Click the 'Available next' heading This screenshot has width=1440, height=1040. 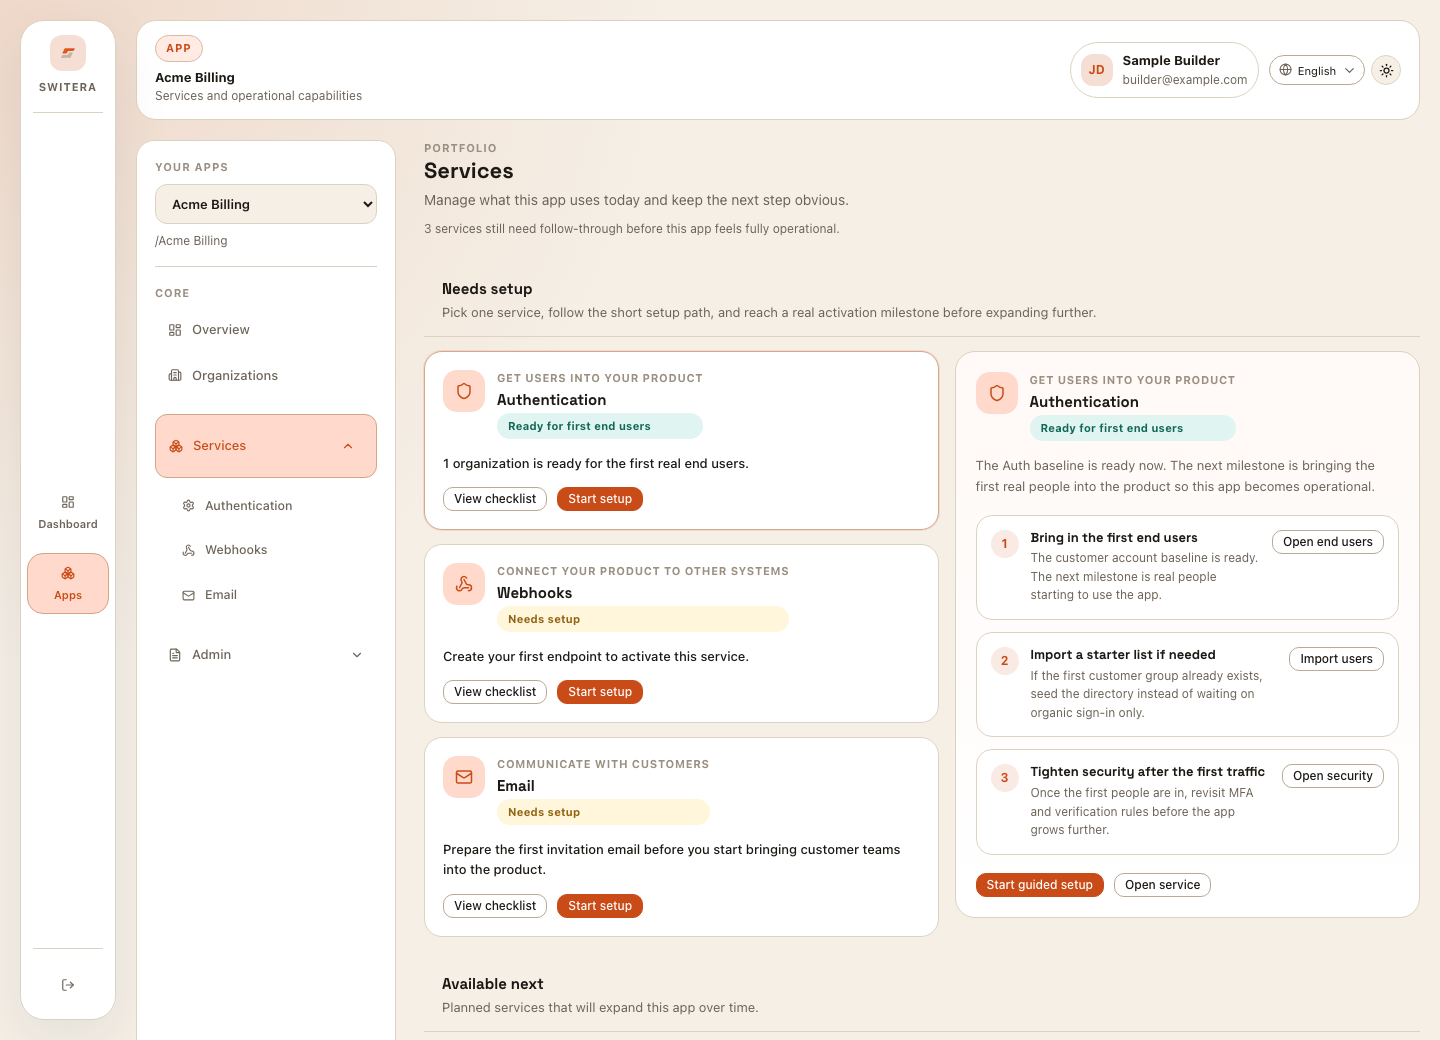click(493, 984)
